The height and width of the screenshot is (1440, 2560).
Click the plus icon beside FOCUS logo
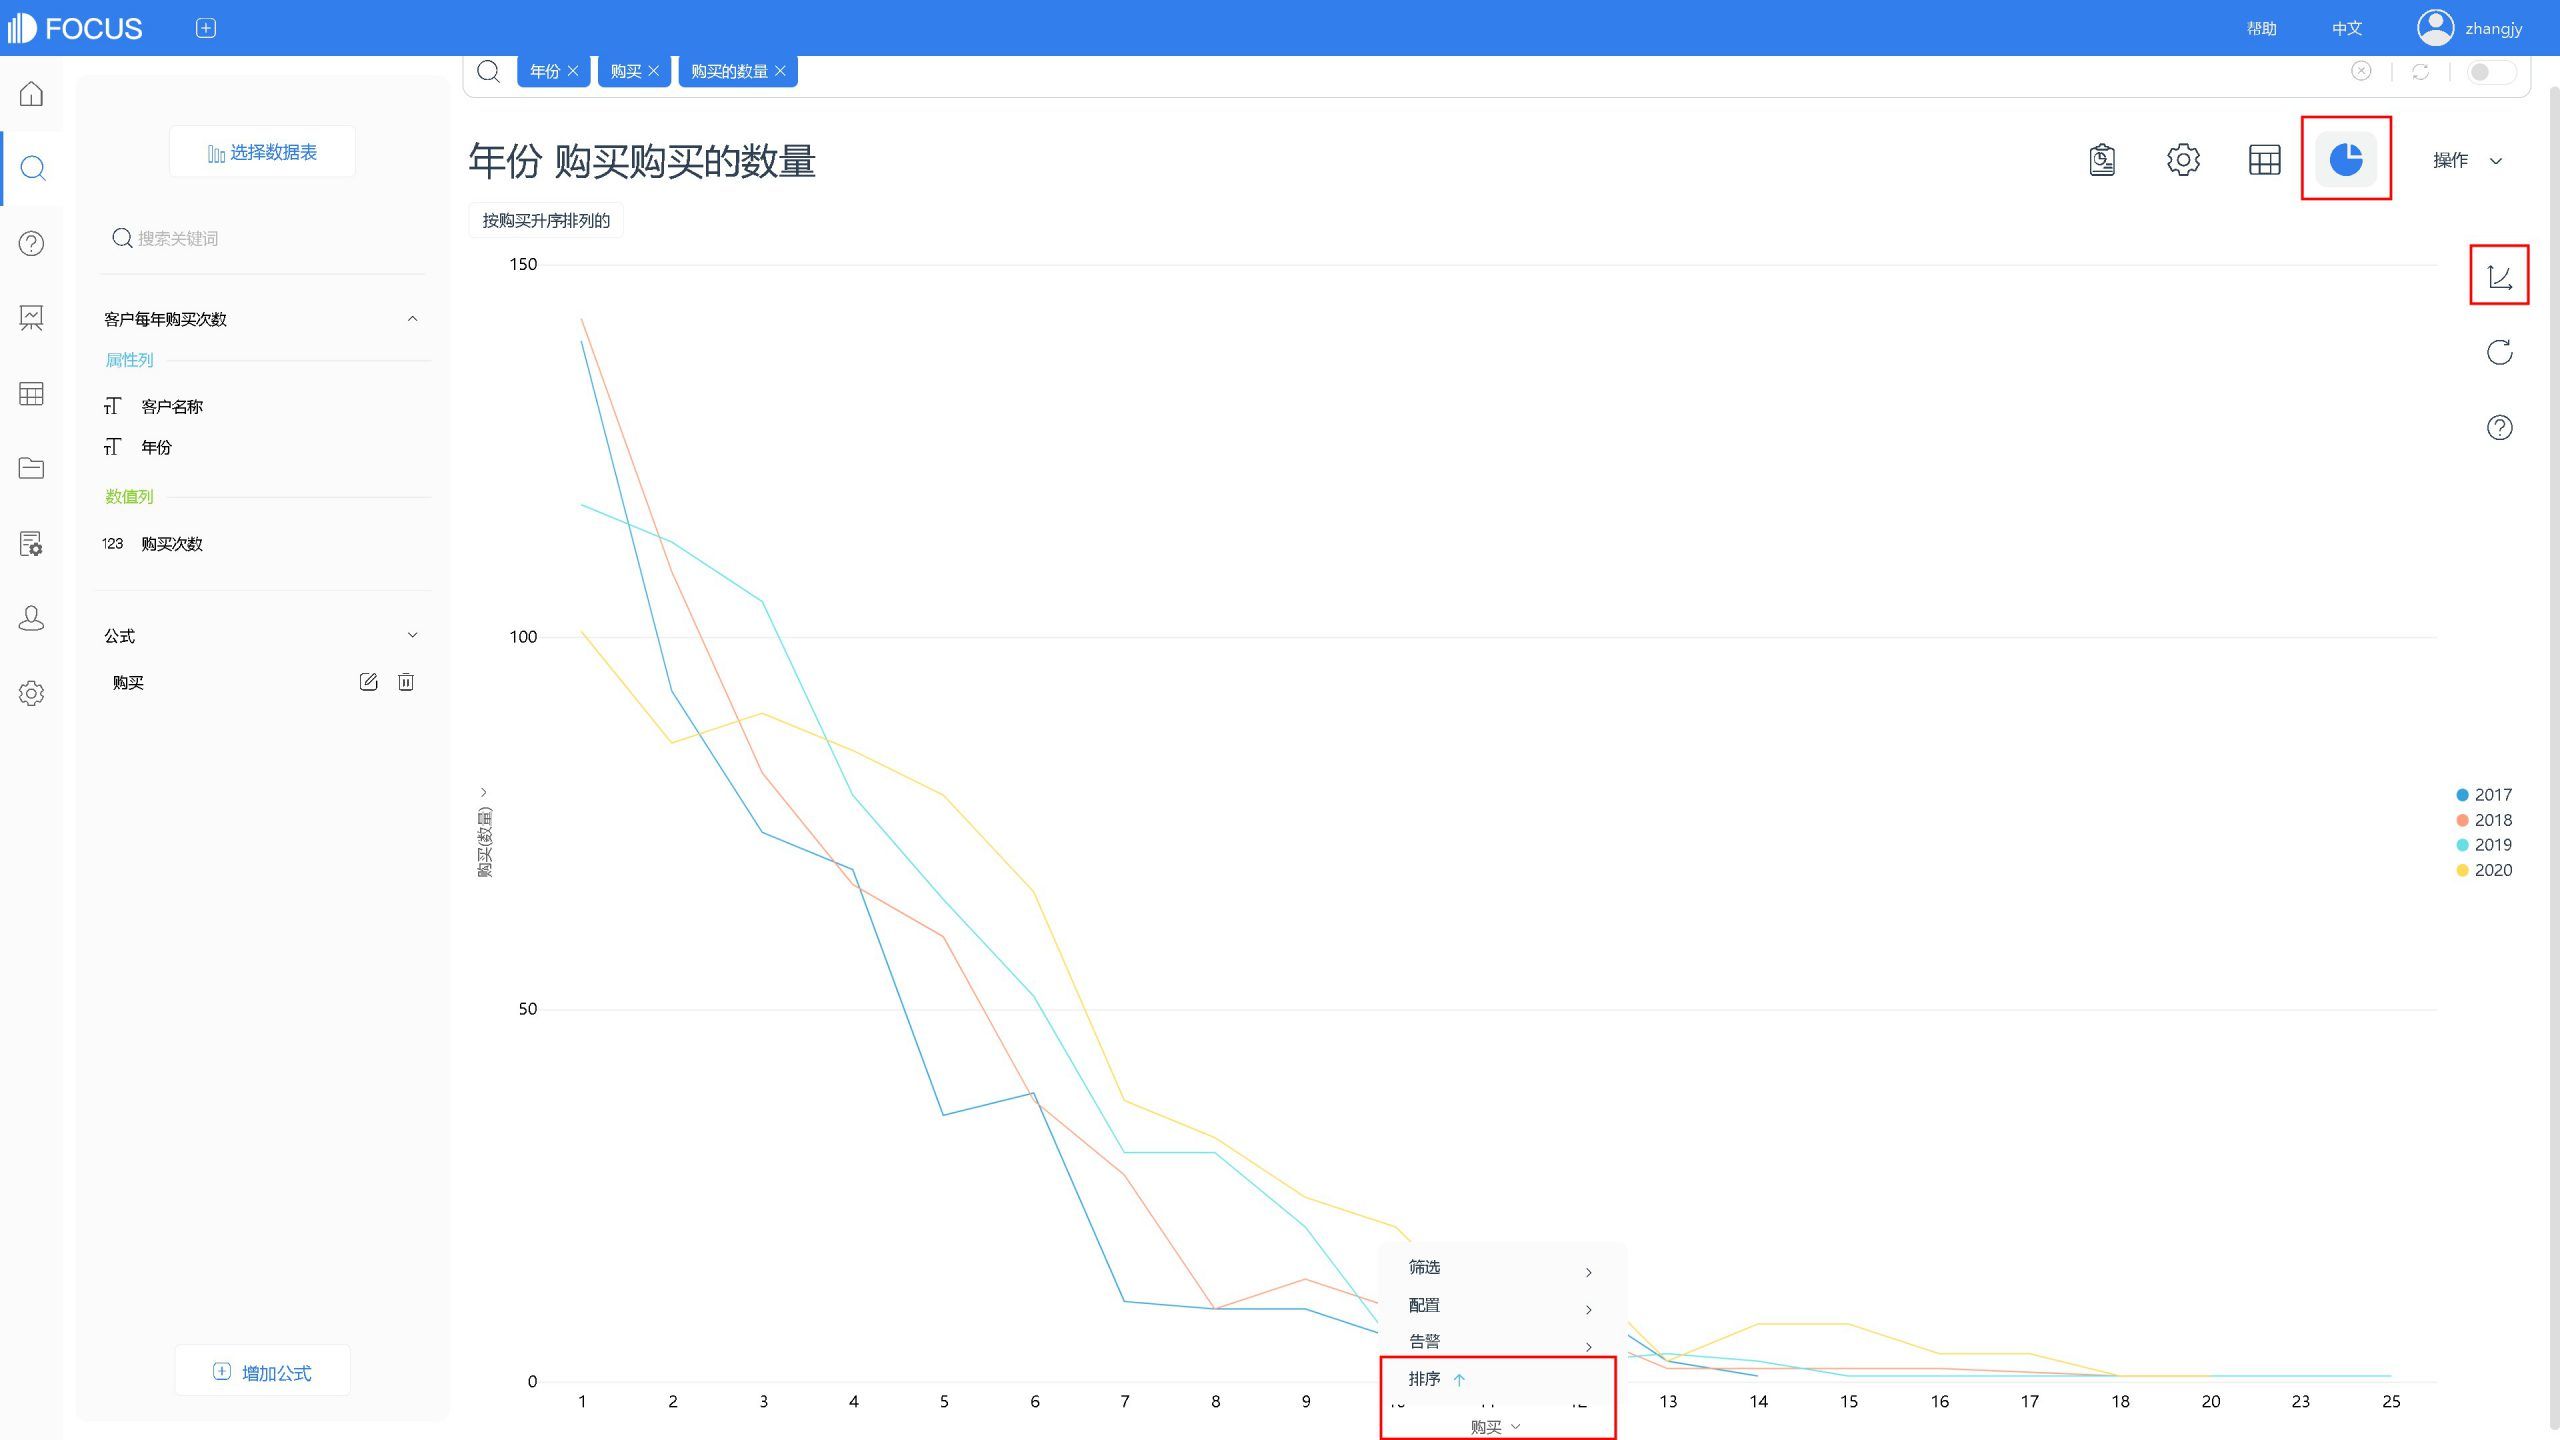click(206, 28)
